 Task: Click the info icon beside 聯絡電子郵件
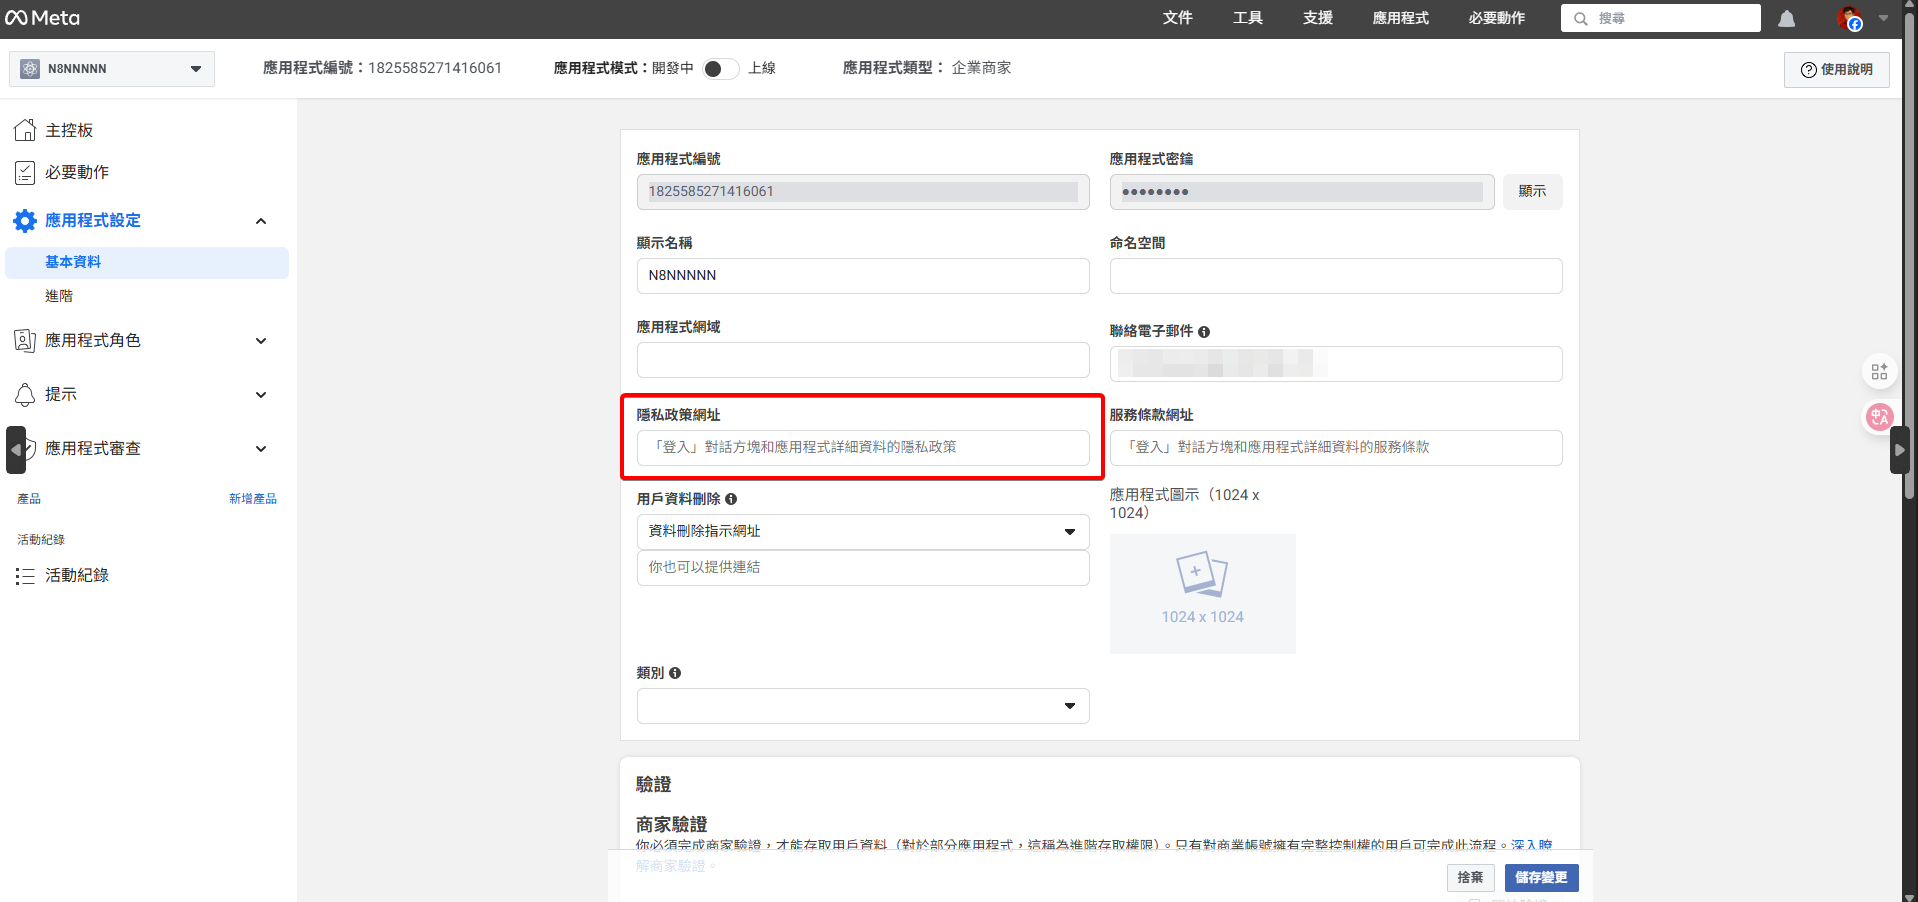[1204, 331]
